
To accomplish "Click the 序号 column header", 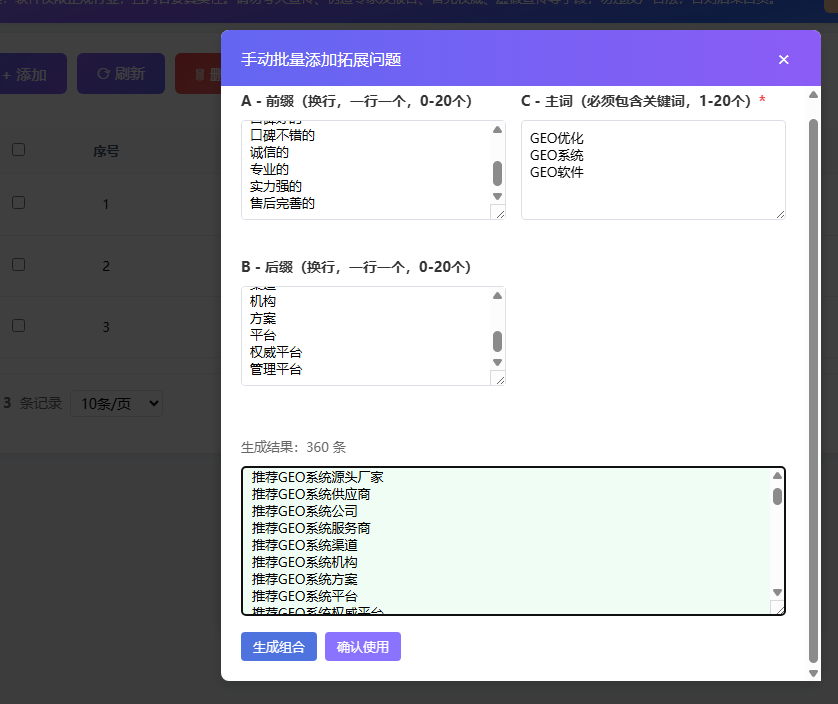I will pyautogui.click(x=106, y=151).
